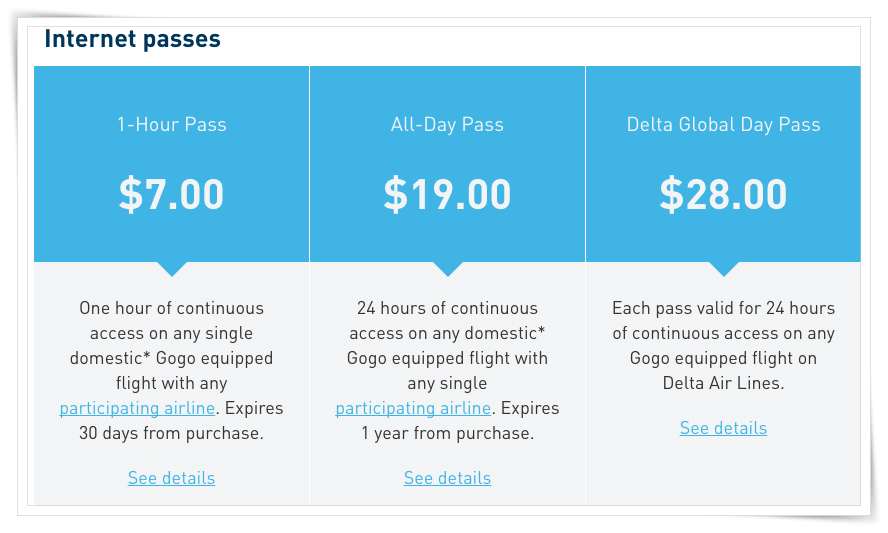Click the pointer arrow below the $19.00 card
Viewport: 888px width, 533px height.
tap(447, 269)
